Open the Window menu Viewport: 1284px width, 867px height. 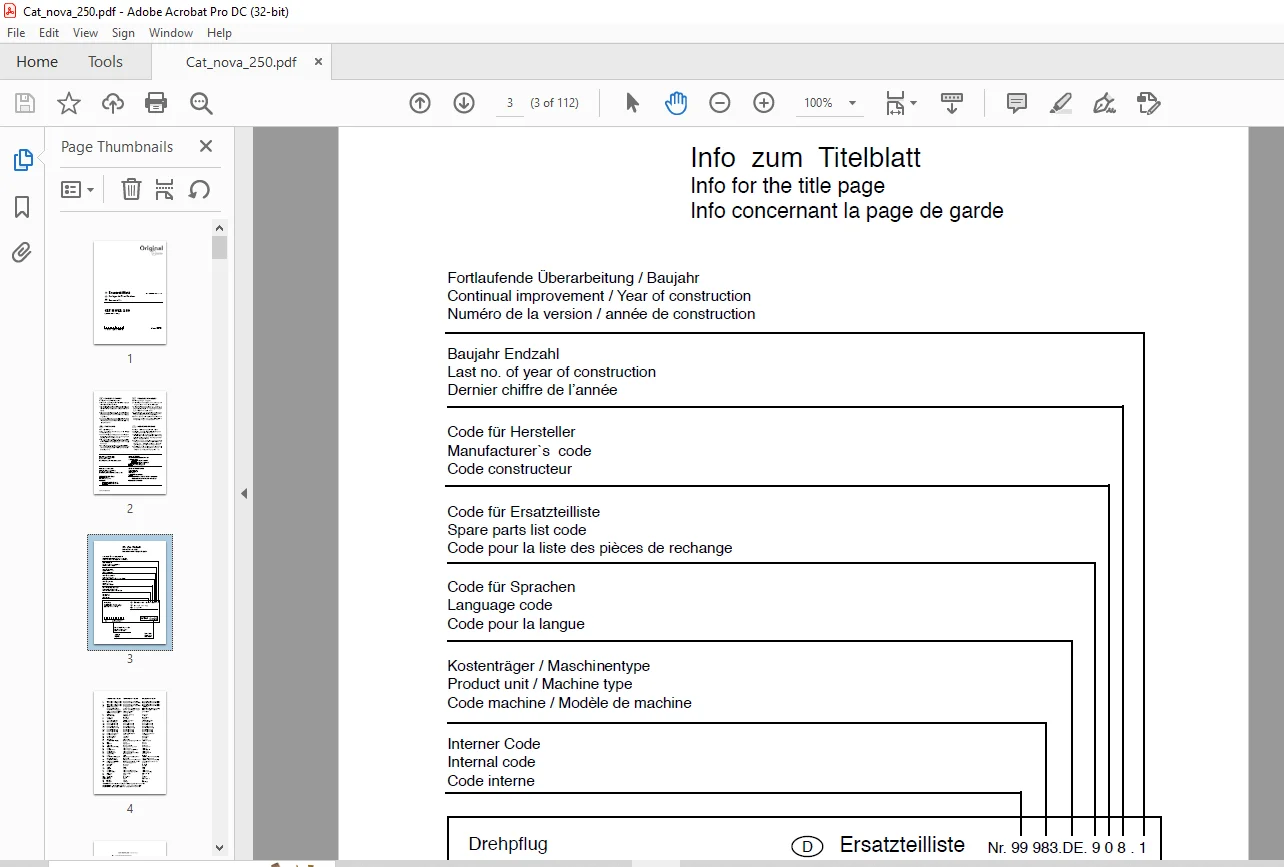(171, 33)
